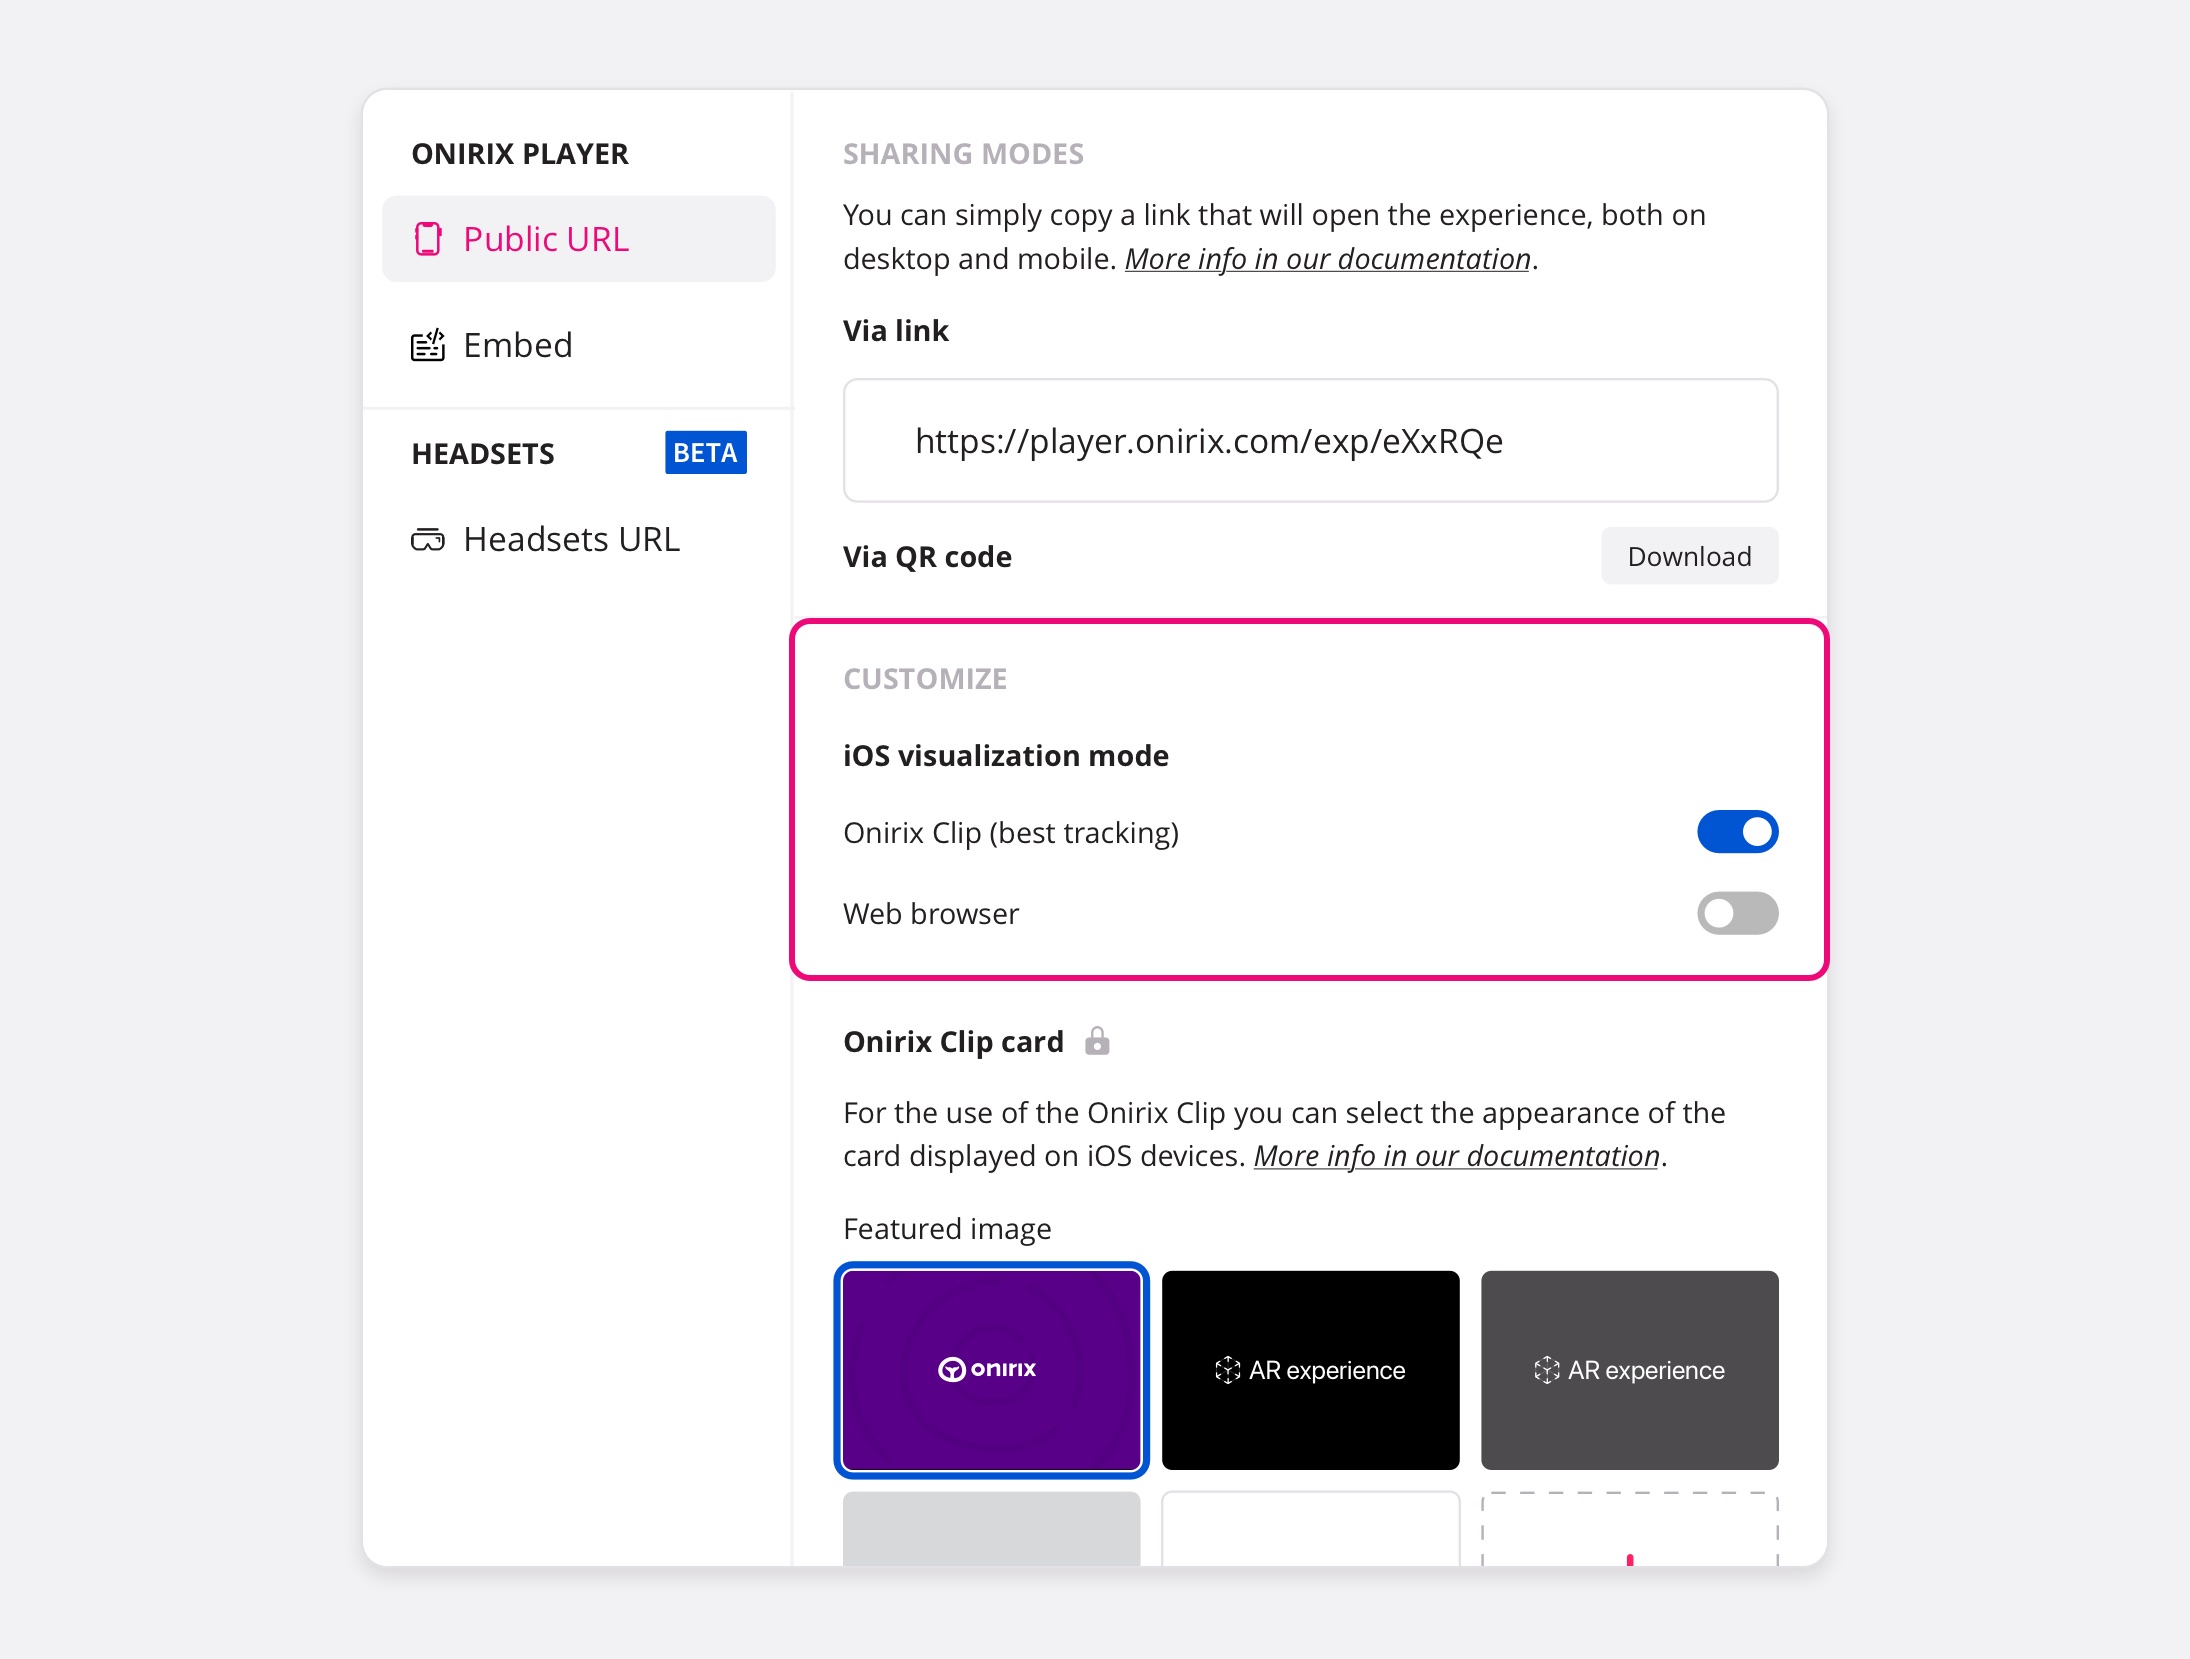Image resolution: width=2190 pixels, height=1659 pixels.
Task: Click the Embed code icon
Action: 428,345
